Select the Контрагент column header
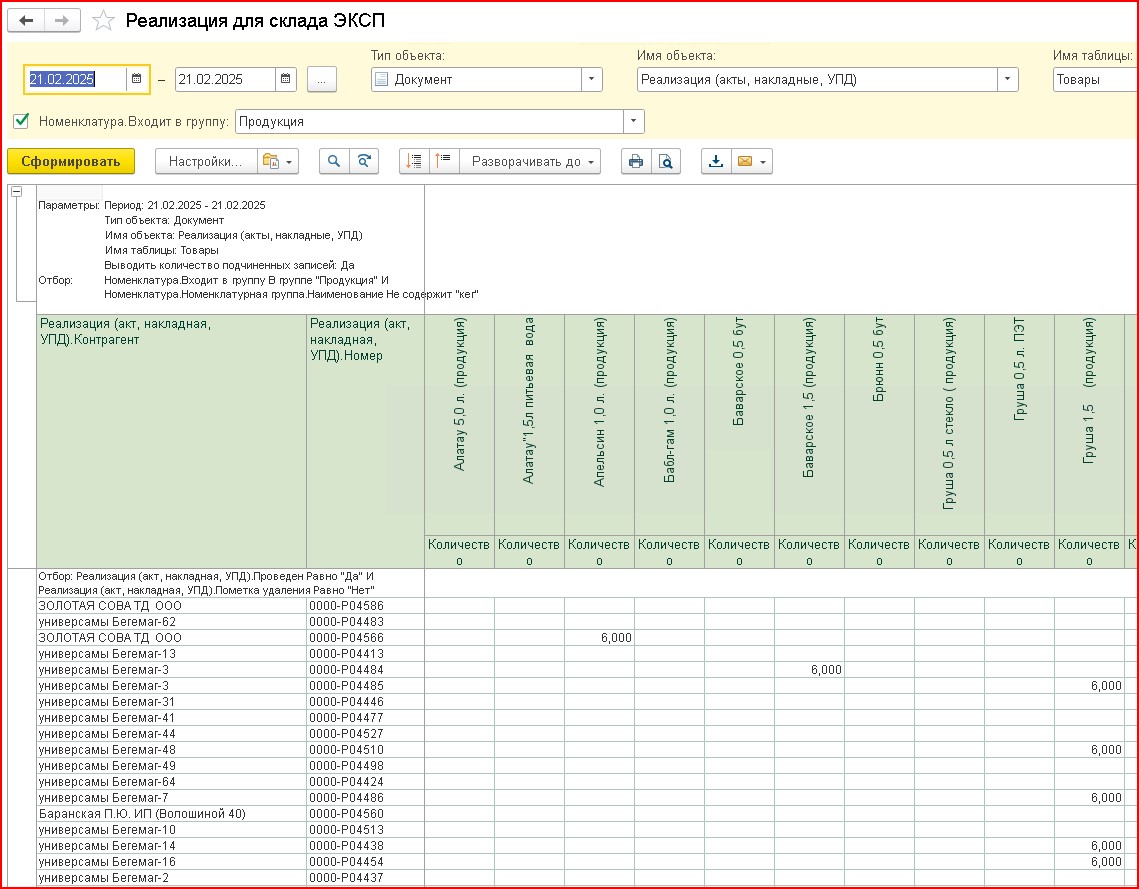The width and height of the screenshot is (1139, 889). click(171, 441)
